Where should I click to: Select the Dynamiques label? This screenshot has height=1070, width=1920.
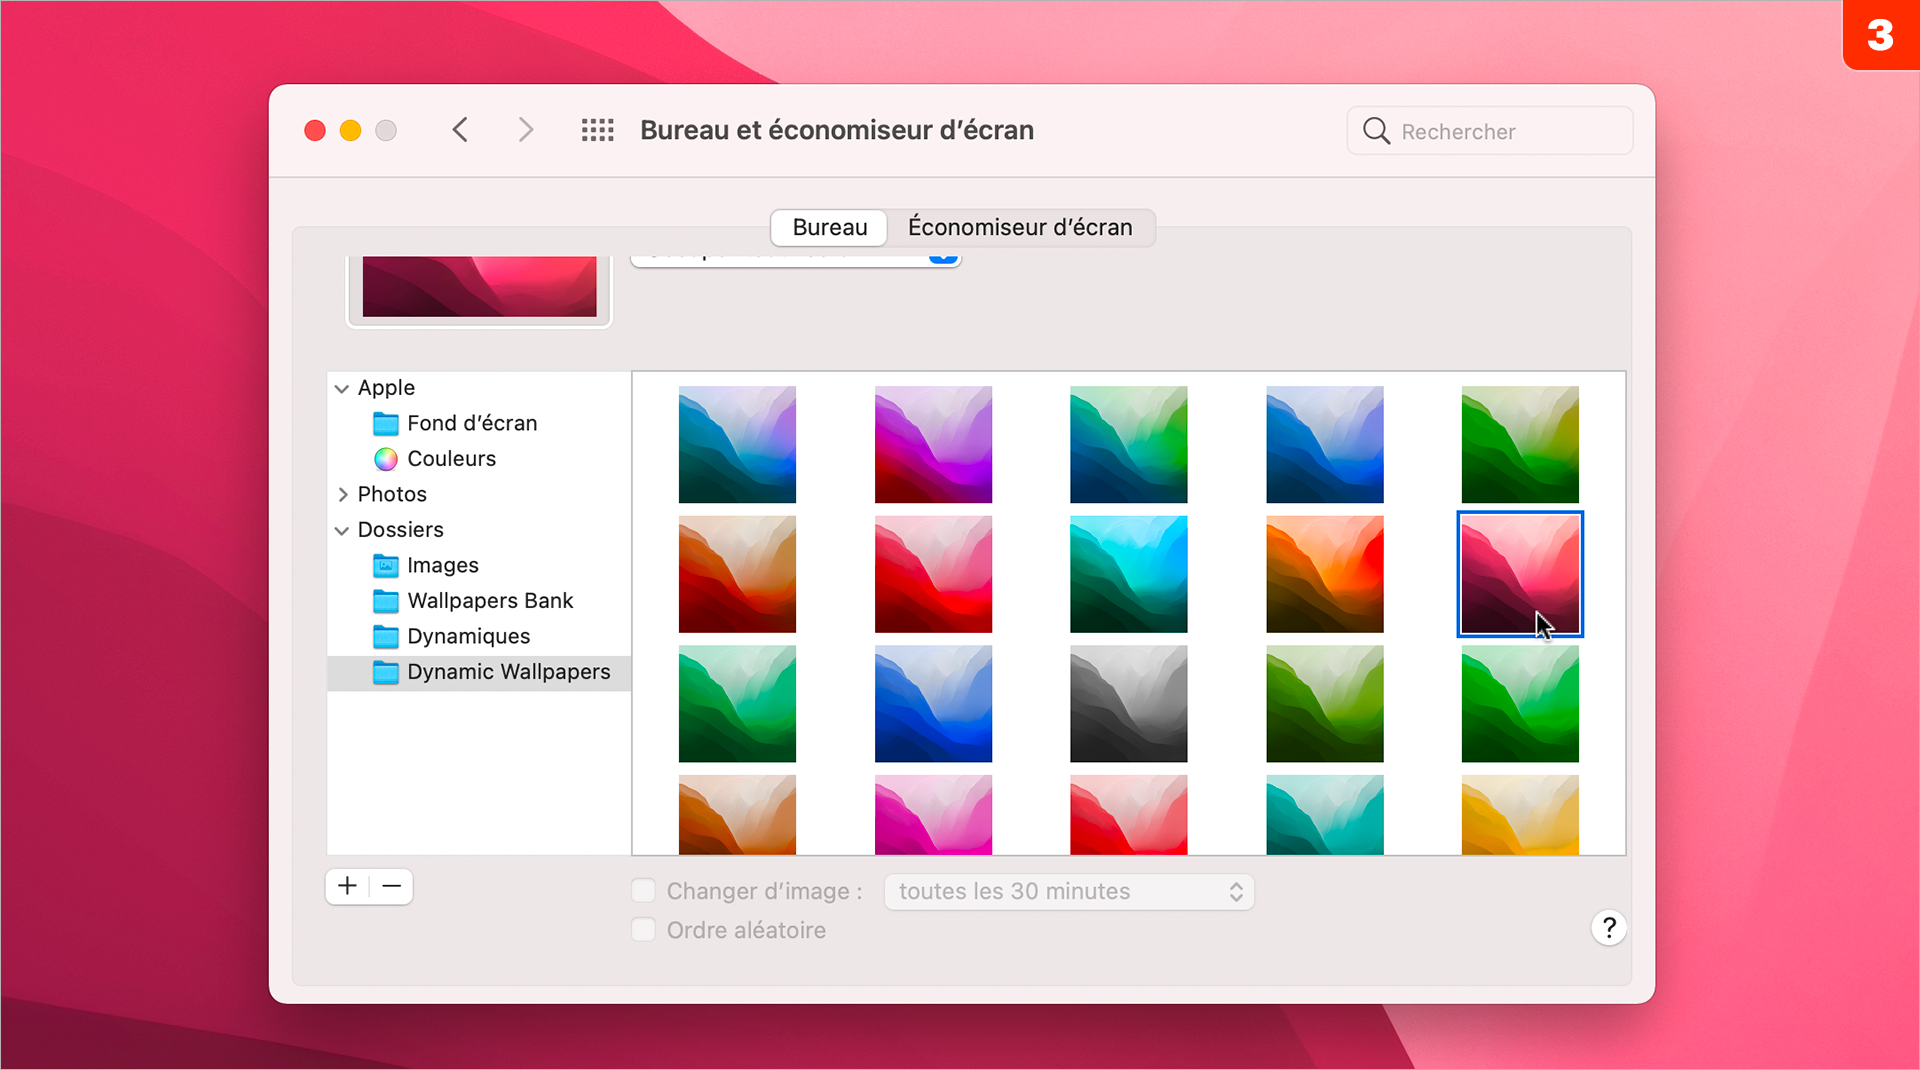(468, 637)
